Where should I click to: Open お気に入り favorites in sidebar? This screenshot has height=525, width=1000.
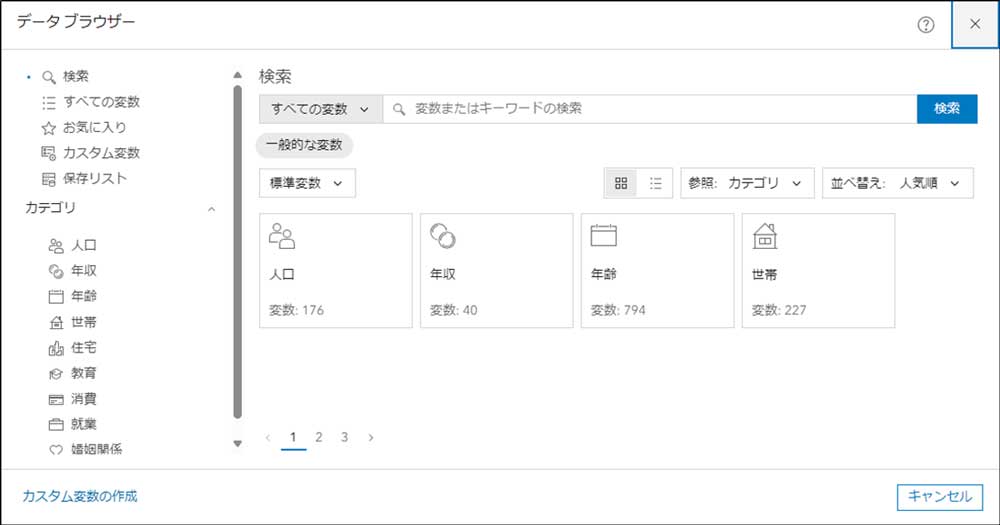click(x=94, y=128)
